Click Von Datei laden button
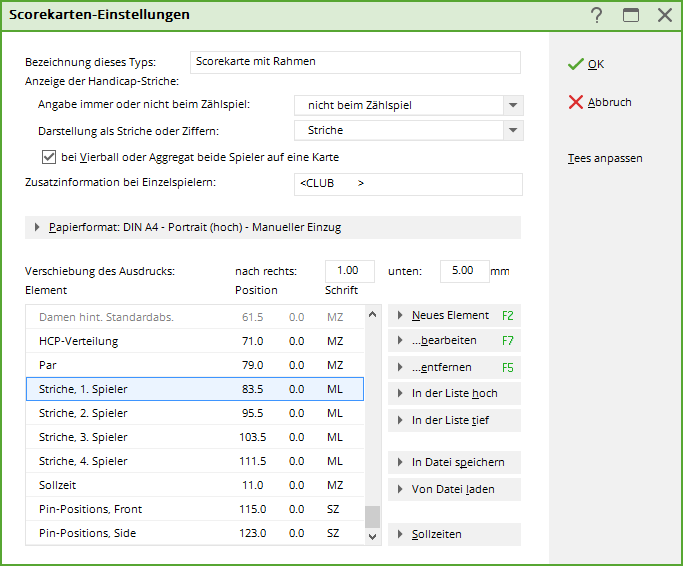 coord(453,489)
